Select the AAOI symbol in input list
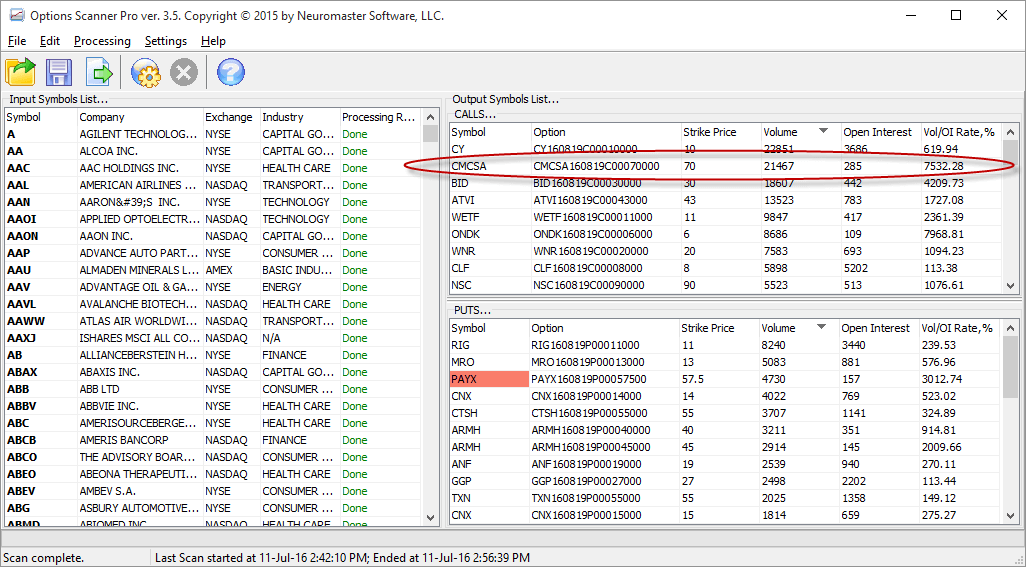The width and height of the screenshot is (1026, 567). click(x=22, y=219)
